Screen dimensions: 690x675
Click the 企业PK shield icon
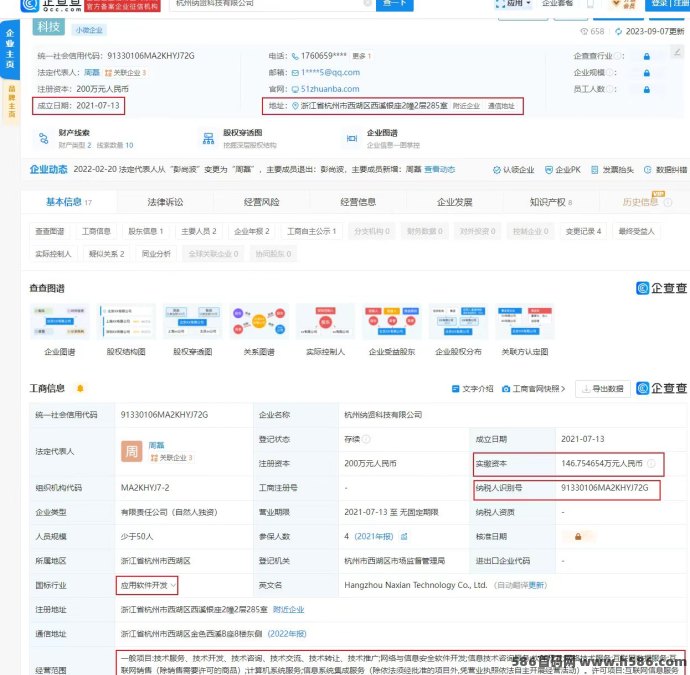[548, 170]
